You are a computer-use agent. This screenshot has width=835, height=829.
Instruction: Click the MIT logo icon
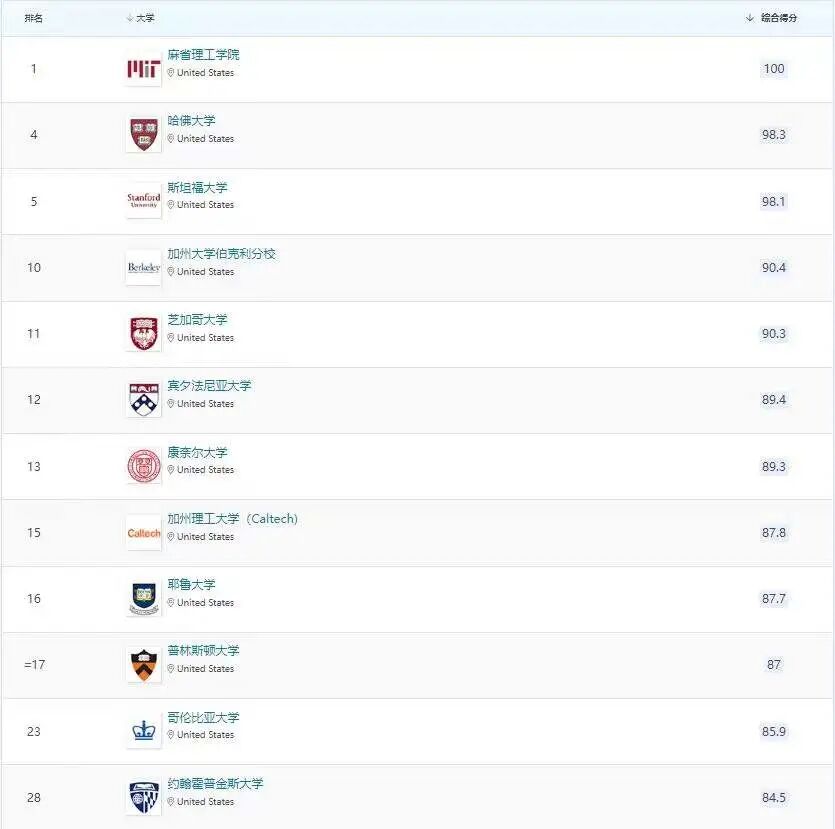click(x=143, y=69)
